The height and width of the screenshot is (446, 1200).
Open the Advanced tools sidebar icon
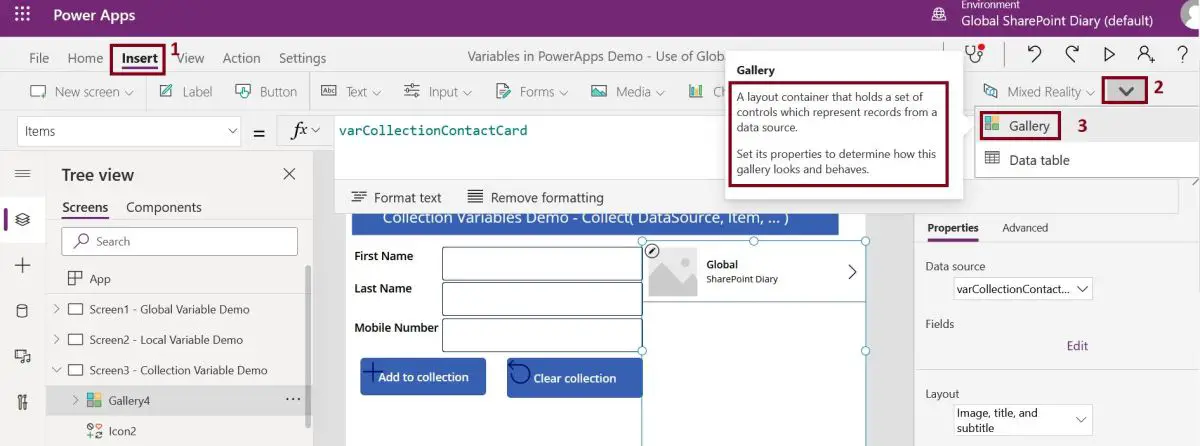point(22,402)
